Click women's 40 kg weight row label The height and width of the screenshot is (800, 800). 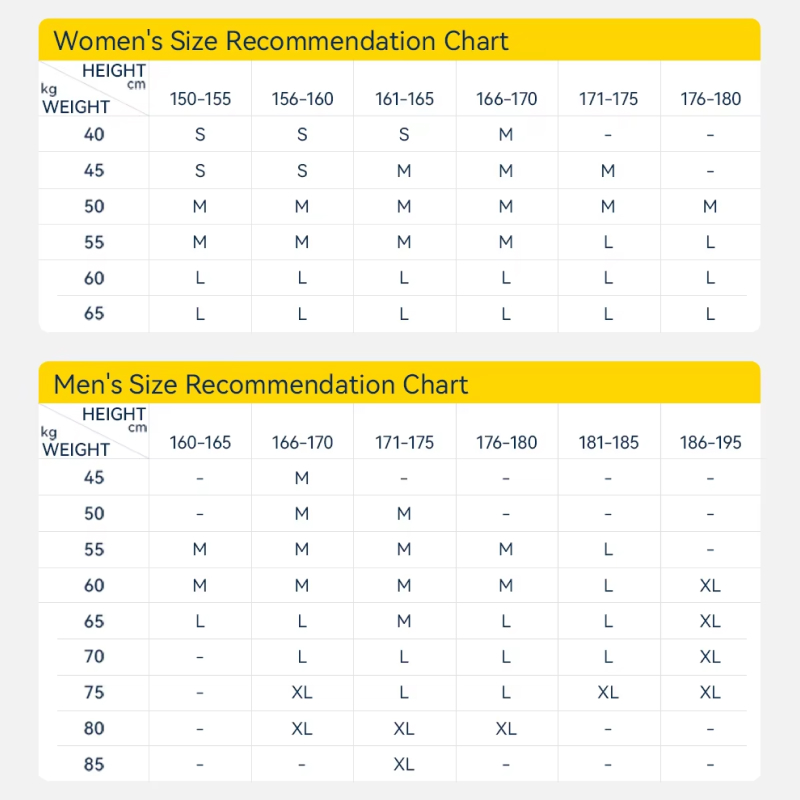[94, 134]
